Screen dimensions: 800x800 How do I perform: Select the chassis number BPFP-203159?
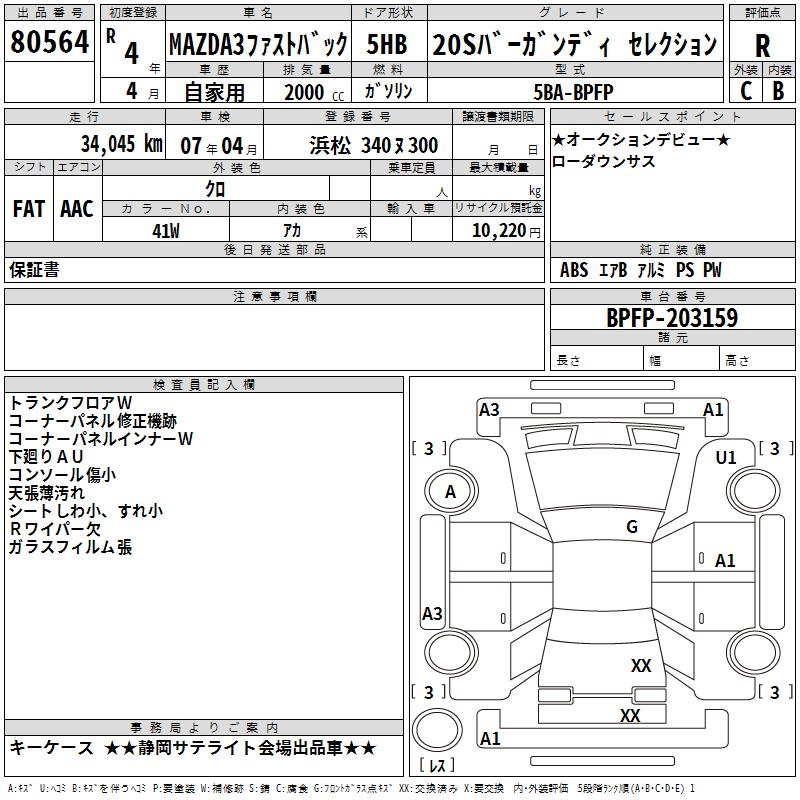[672, 318]
